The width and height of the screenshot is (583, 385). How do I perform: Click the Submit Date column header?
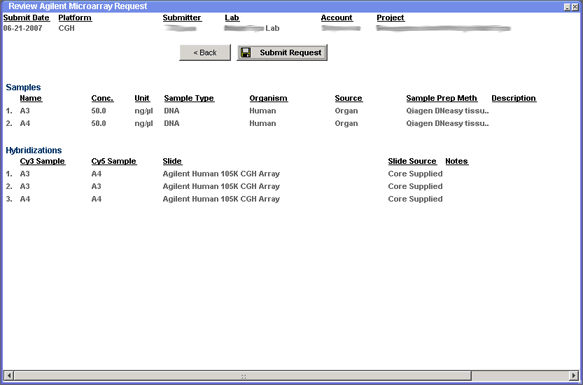(x=26, y=18)
